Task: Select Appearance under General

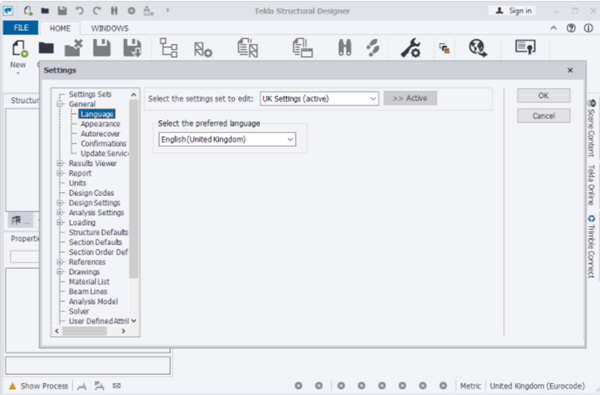Action: [100, 124]
